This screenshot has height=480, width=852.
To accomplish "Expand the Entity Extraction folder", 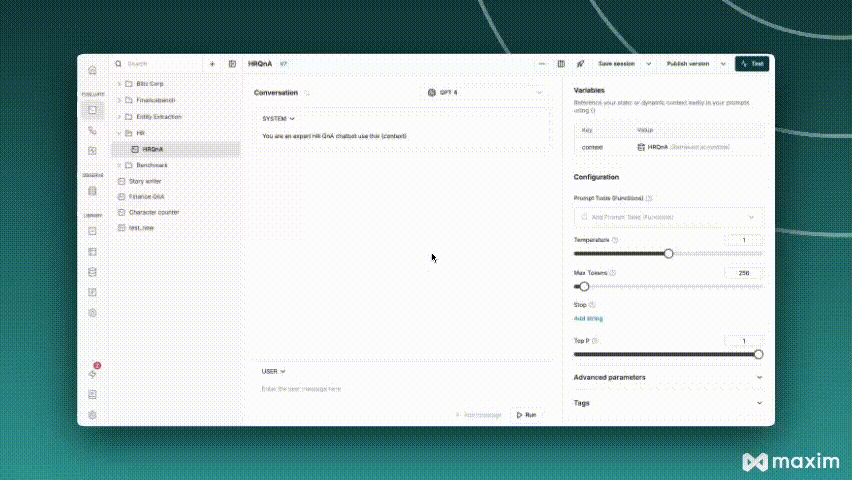I will (119, 117).
